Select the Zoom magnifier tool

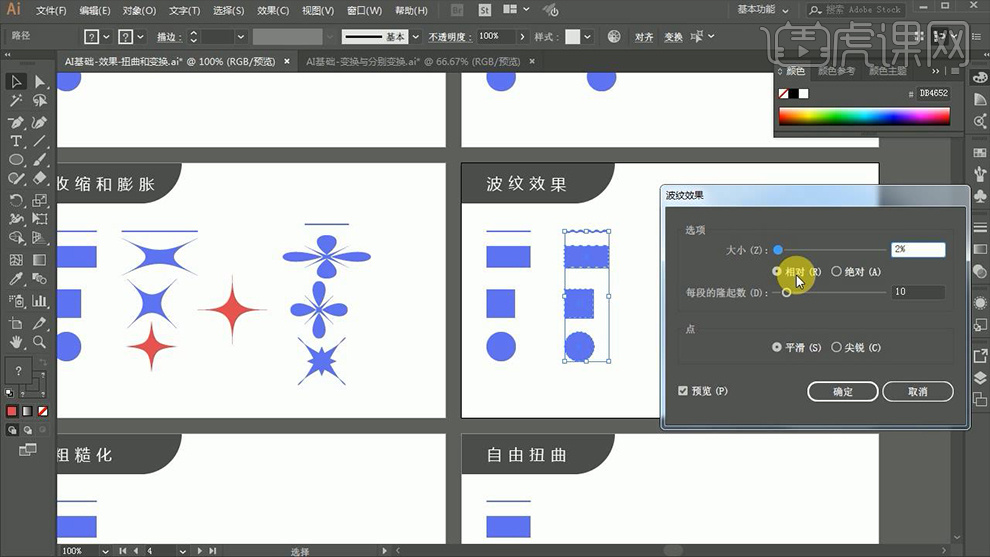(x=40, y=342)
